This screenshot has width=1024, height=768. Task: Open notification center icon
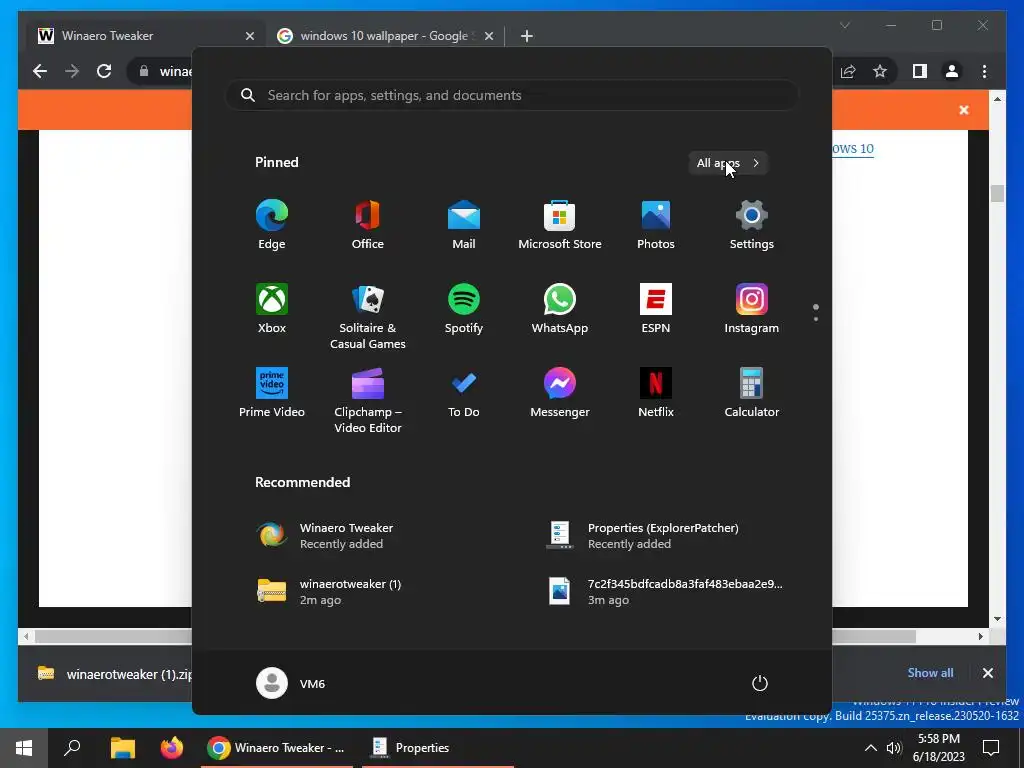tap(991, 748)
